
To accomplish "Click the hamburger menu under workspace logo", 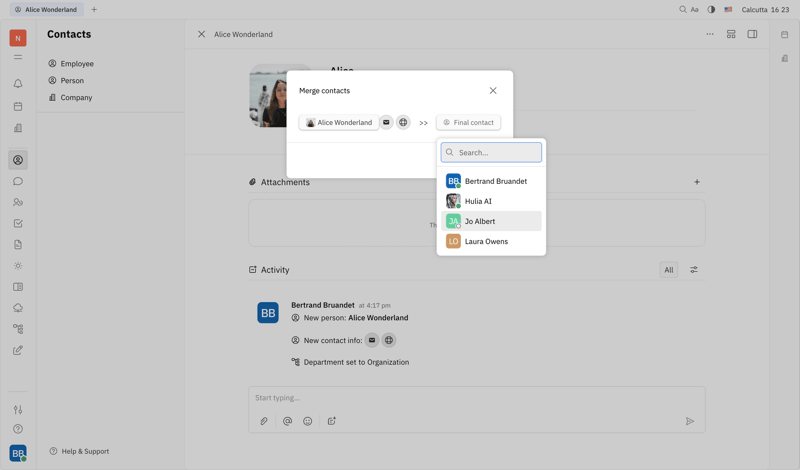I will (x=18, y=57).
